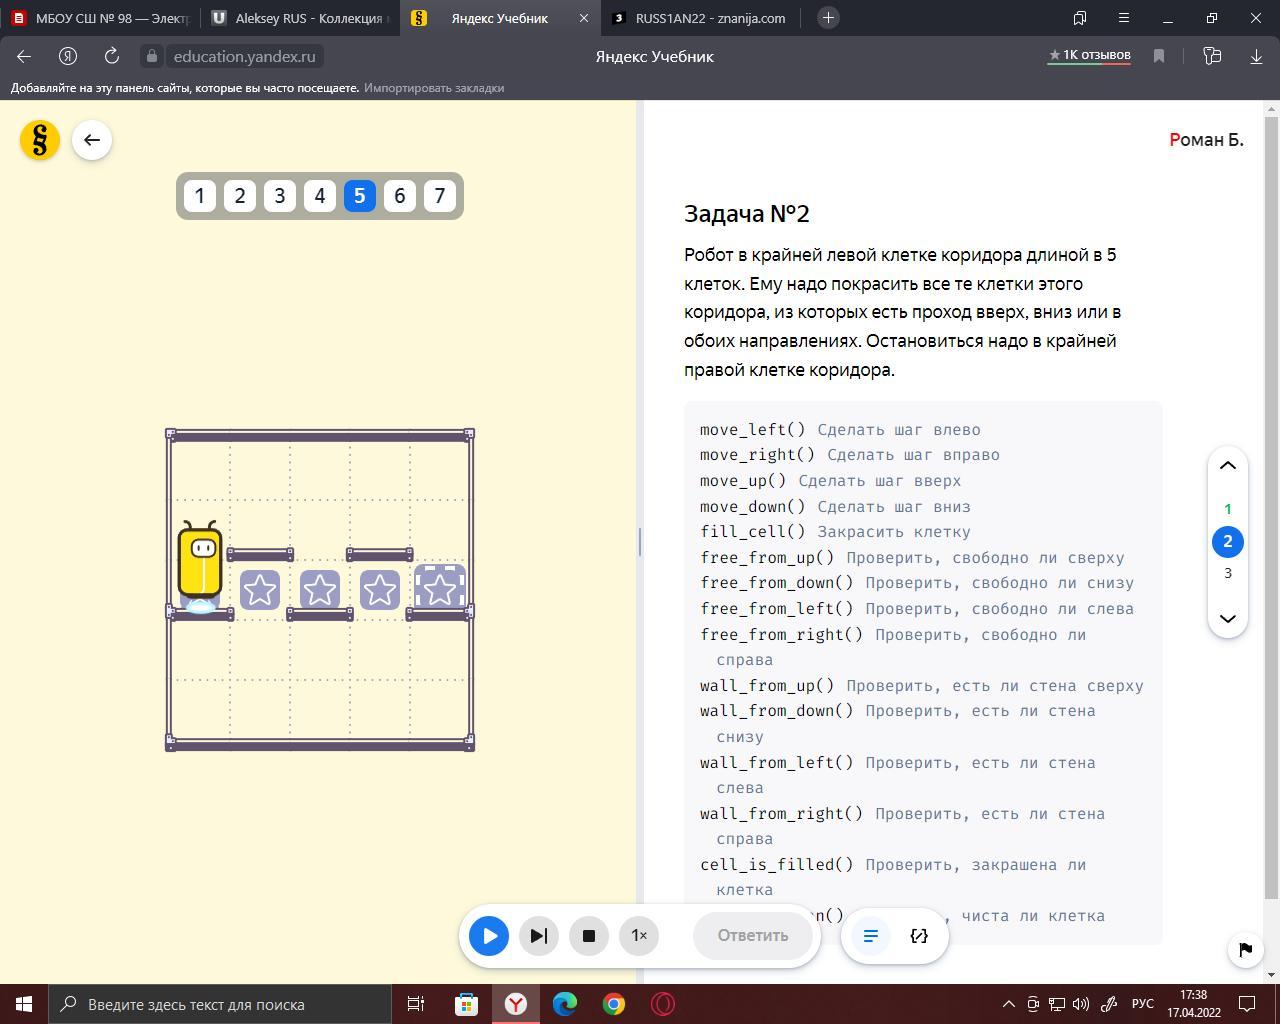Open the browser tab manager icon
The width and height of the screenshot is (1280, 1024).
click(1080, 18)
